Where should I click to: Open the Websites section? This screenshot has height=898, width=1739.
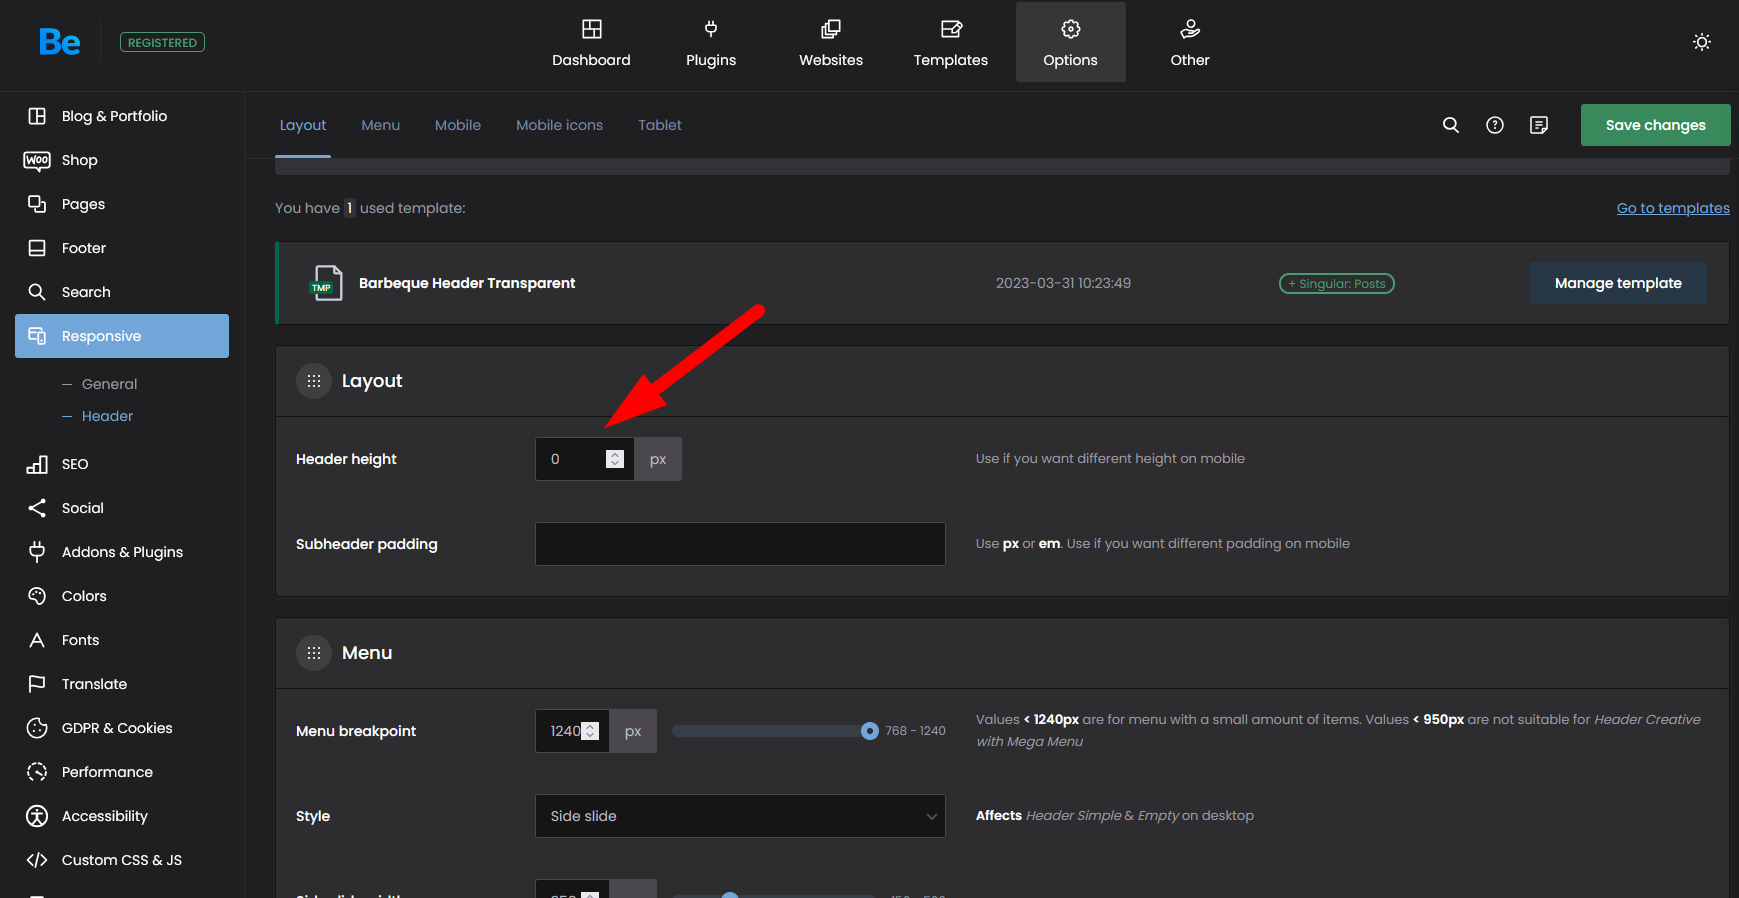(831, 42)
